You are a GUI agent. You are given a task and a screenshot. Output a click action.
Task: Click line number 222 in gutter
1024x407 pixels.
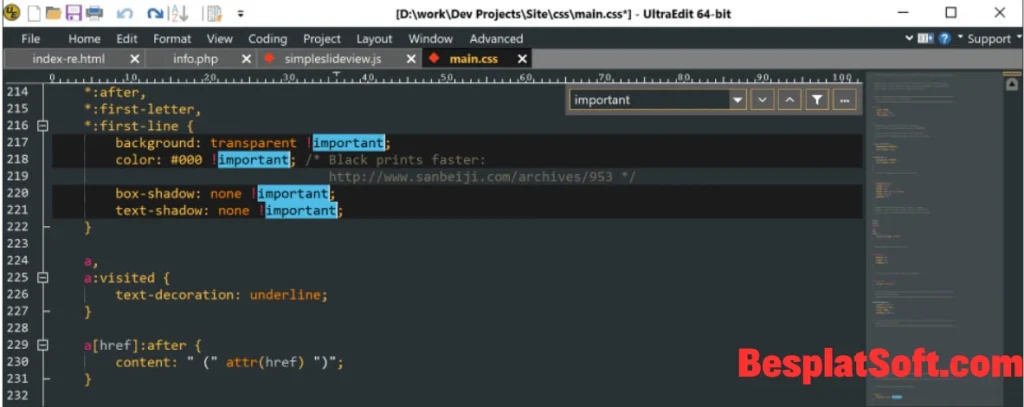click(17, 227)
